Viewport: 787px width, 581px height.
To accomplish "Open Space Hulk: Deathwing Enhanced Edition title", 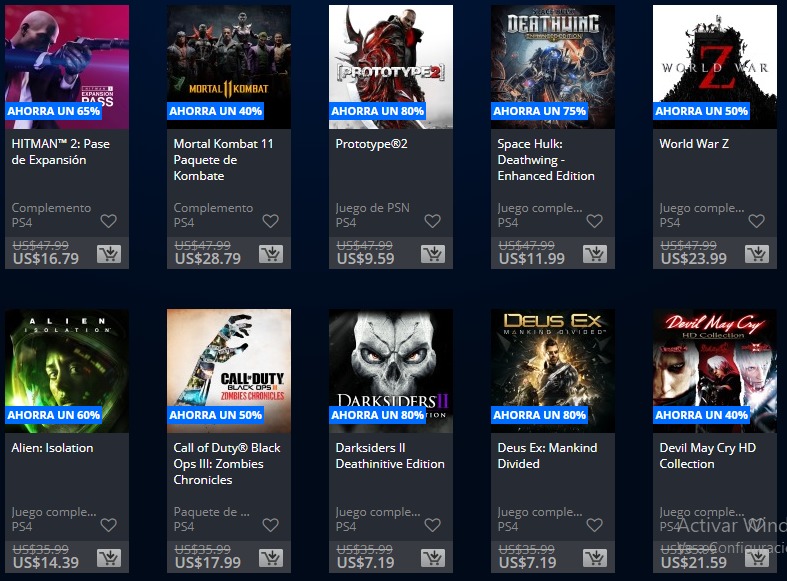I will pos(546,160).
